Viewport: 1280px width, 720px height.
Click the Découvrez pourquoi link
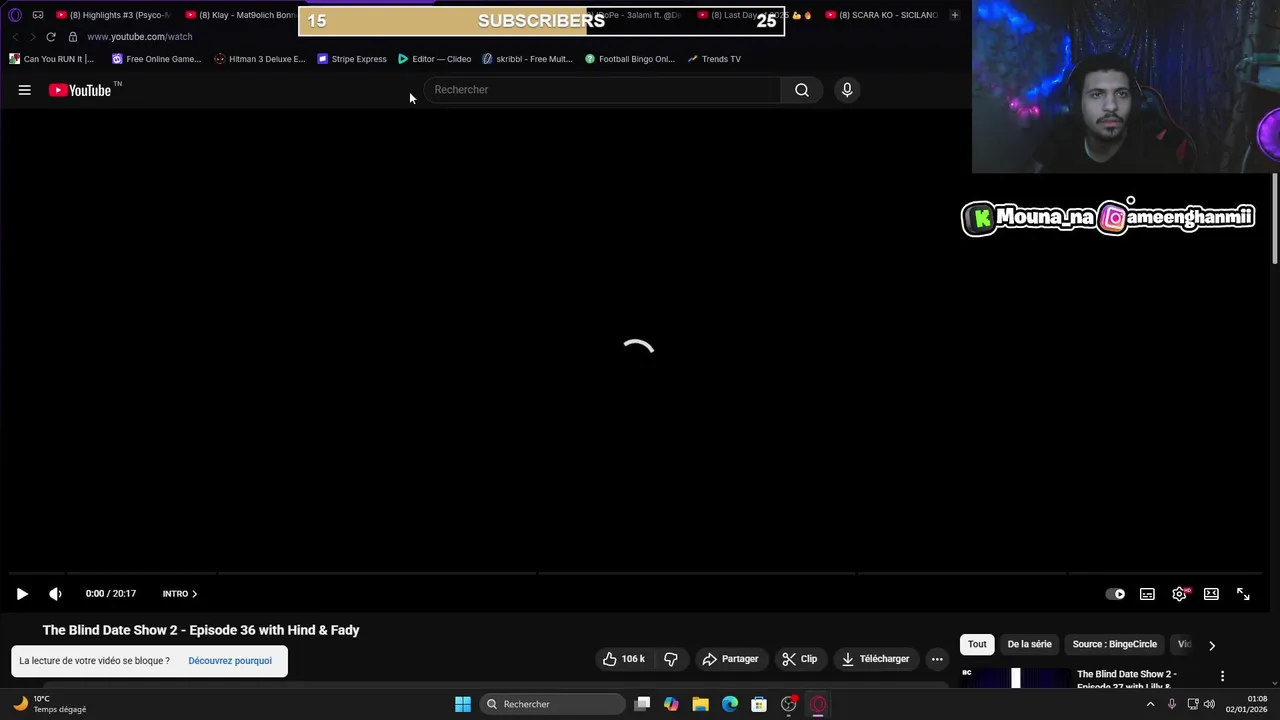coord(230,661)
